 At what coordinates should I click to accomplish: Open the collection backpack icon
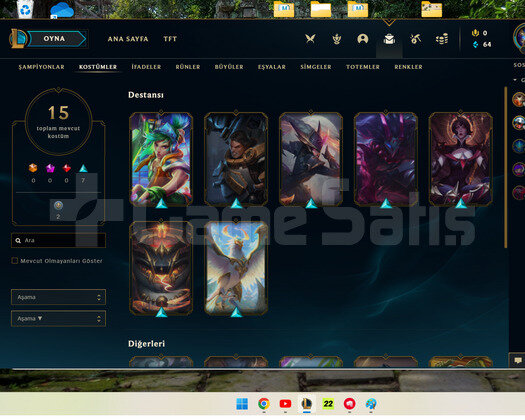pos(389,39)
